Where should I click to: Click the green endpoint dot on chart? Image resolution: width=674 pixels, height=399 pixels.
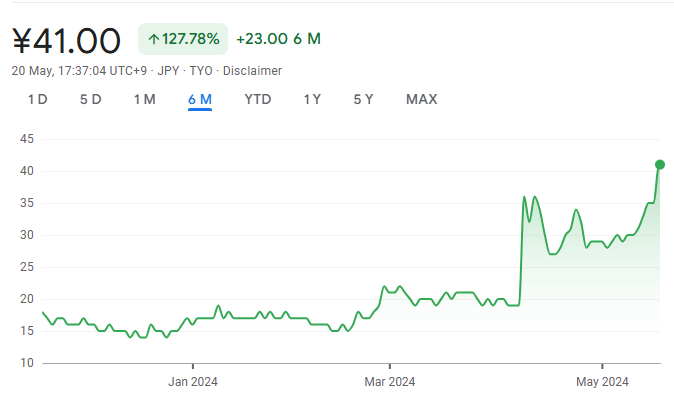click(660, 164)
